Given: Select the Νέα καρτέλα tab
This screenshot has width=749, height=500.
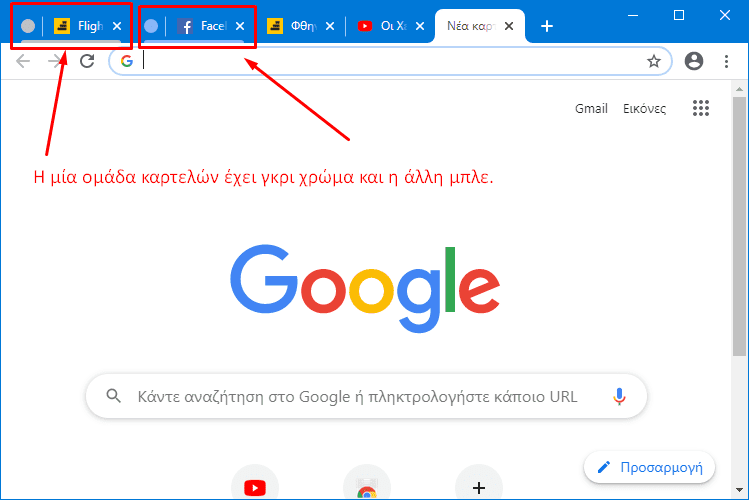Looking at the screenshot, I should pos(480,26).
